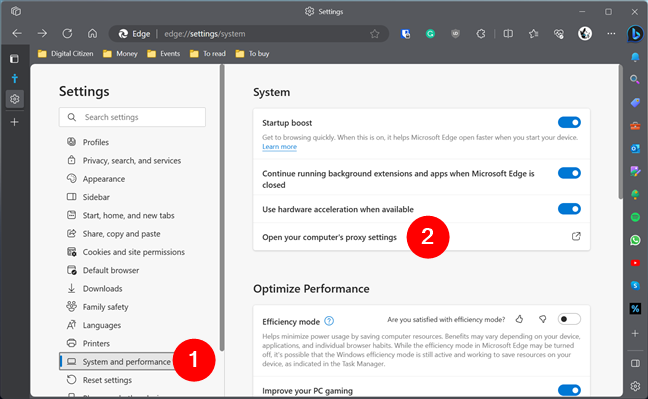Open the Favorites list icon
Screen dimensions: 648x399
[534, 34]
